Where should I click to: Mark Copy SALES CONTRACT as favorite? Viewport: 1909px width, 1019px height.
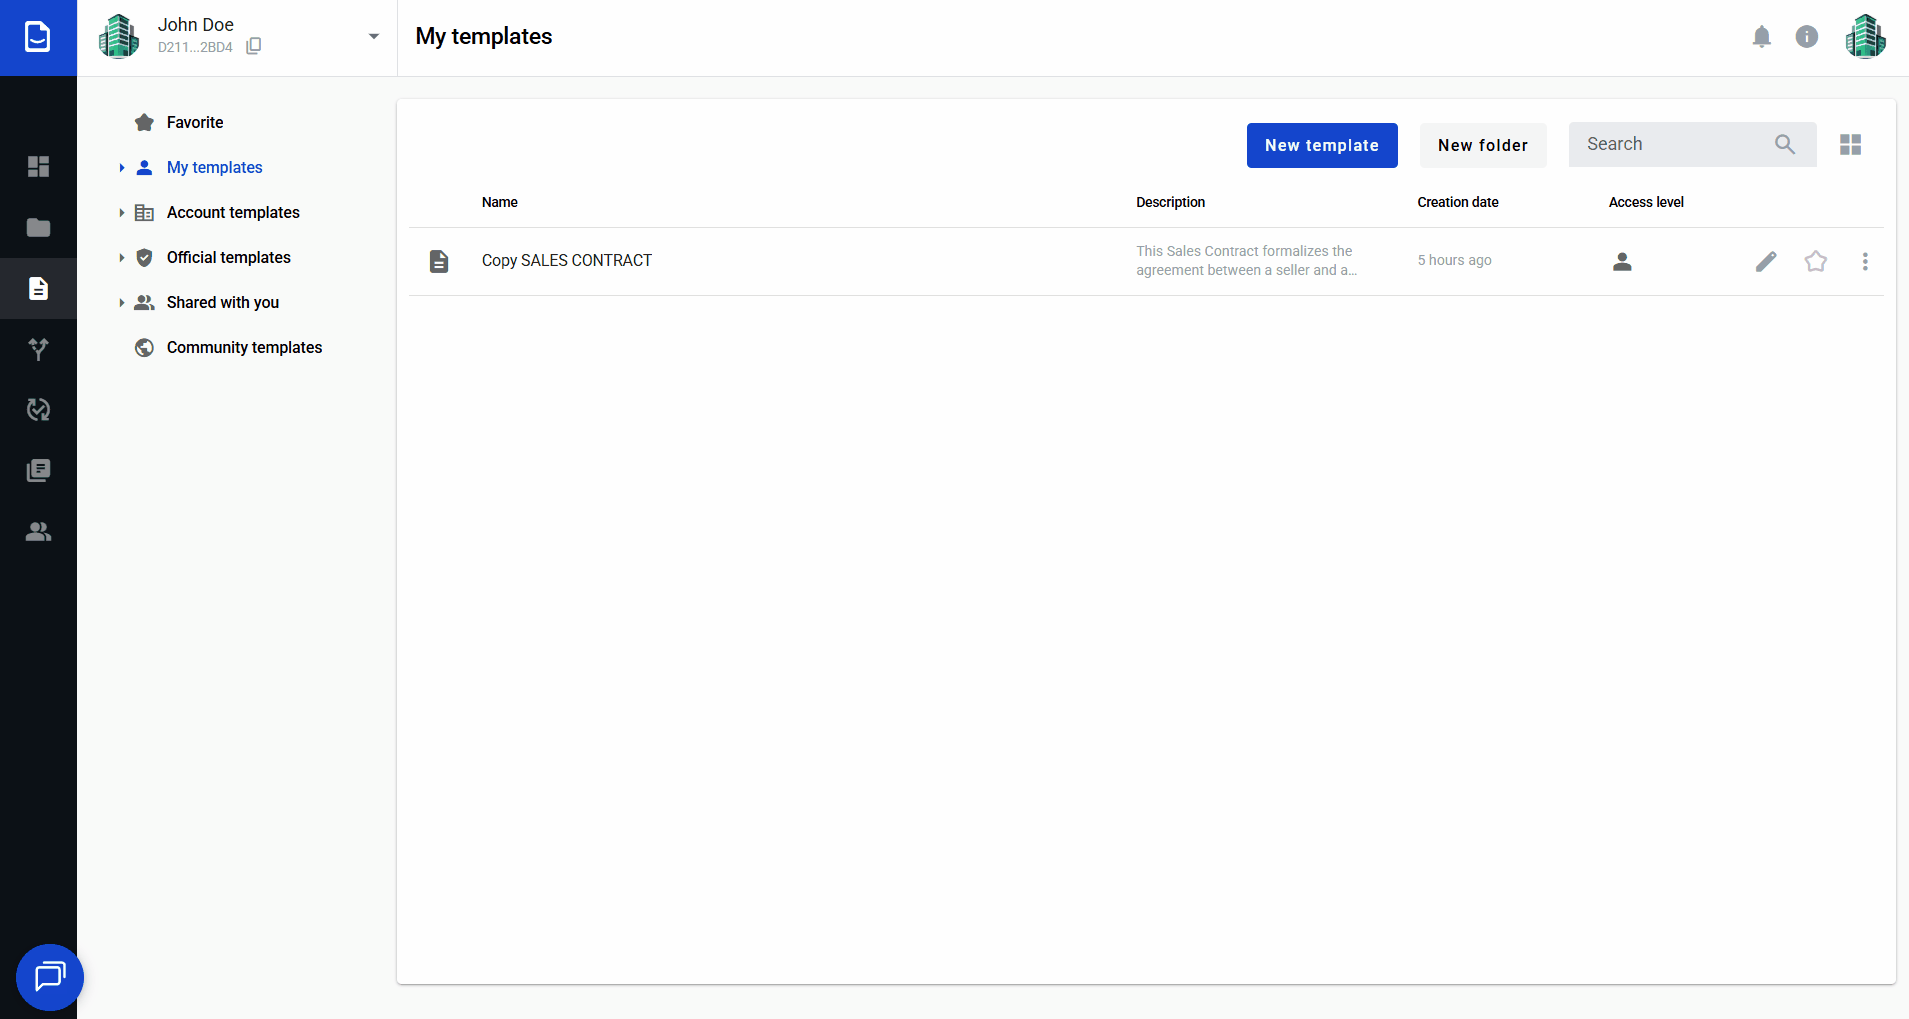tap(1815, 261)
